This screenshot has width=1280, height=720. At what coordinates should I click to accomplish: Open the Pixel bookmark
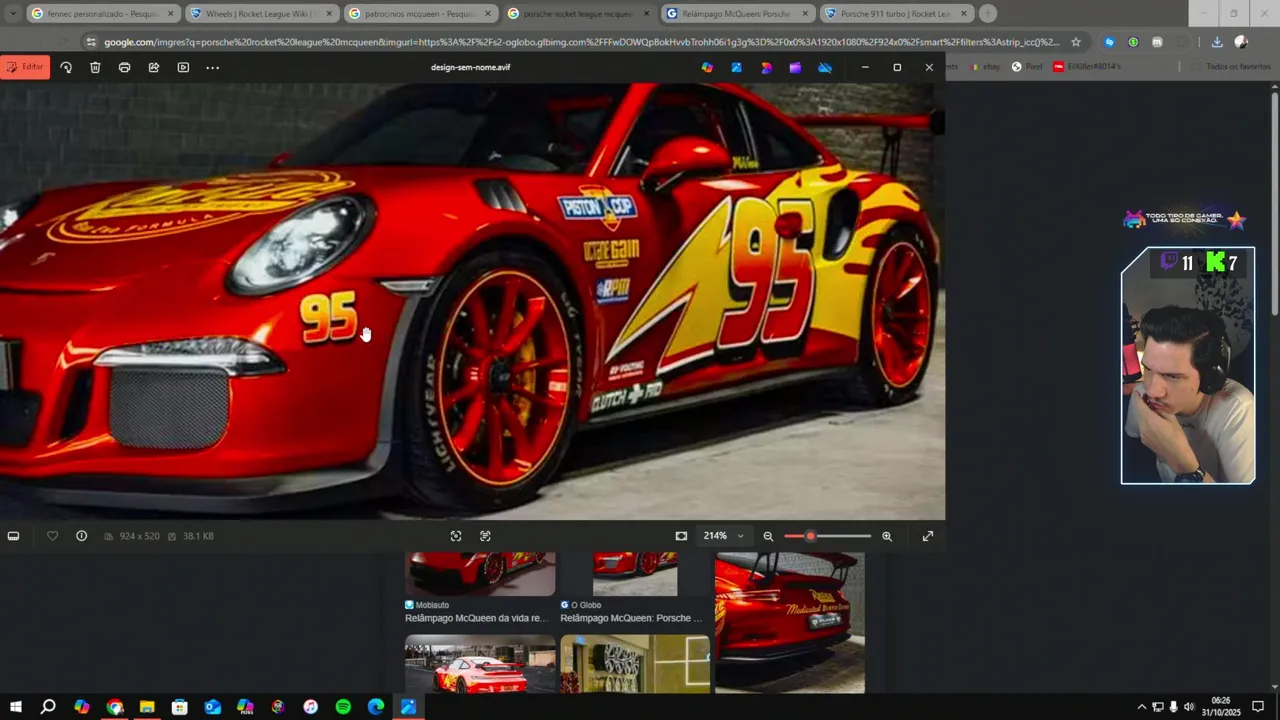coord(1027,66)
